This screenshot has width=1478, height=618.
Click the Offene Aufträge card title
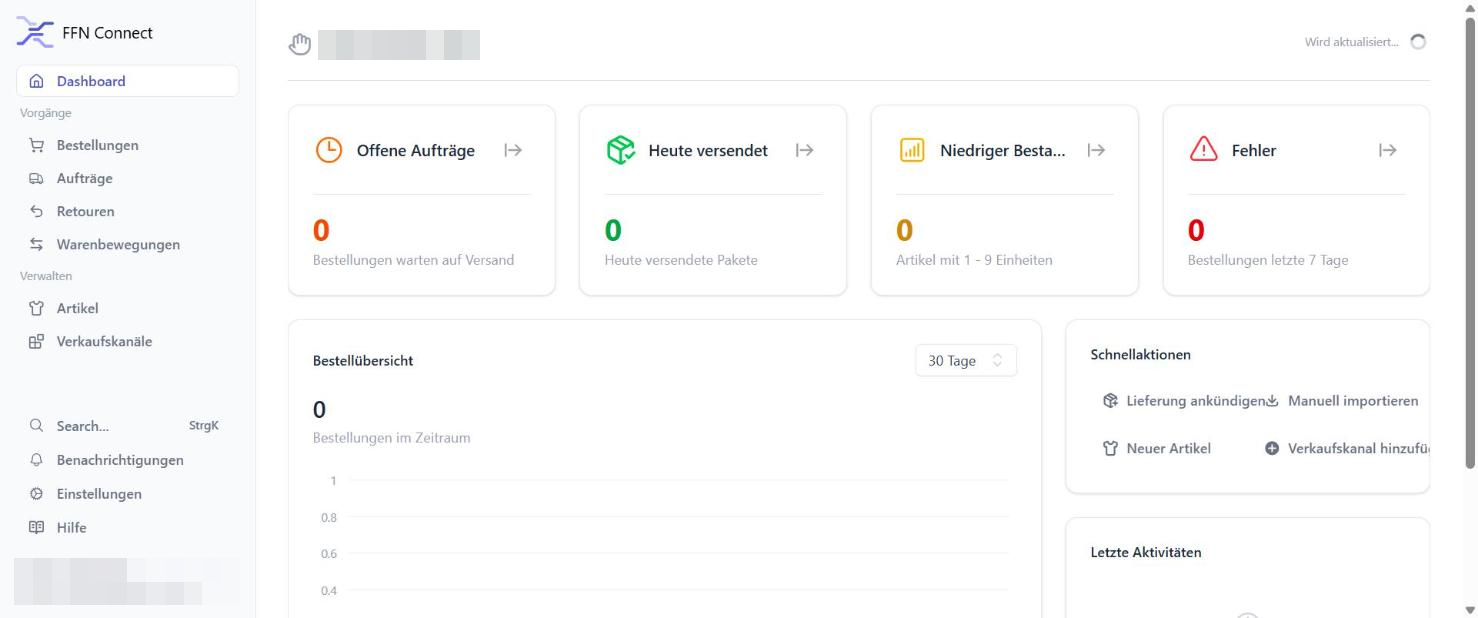click(416, 151)
